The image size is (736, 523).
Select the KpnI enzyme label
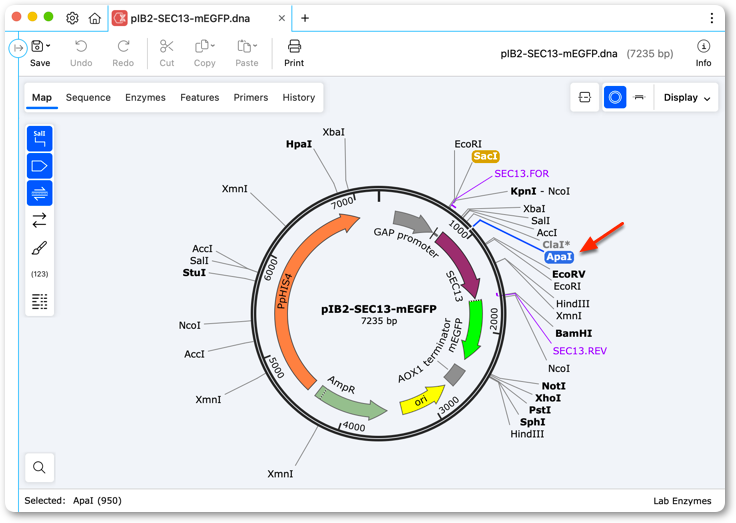point(523,192)
